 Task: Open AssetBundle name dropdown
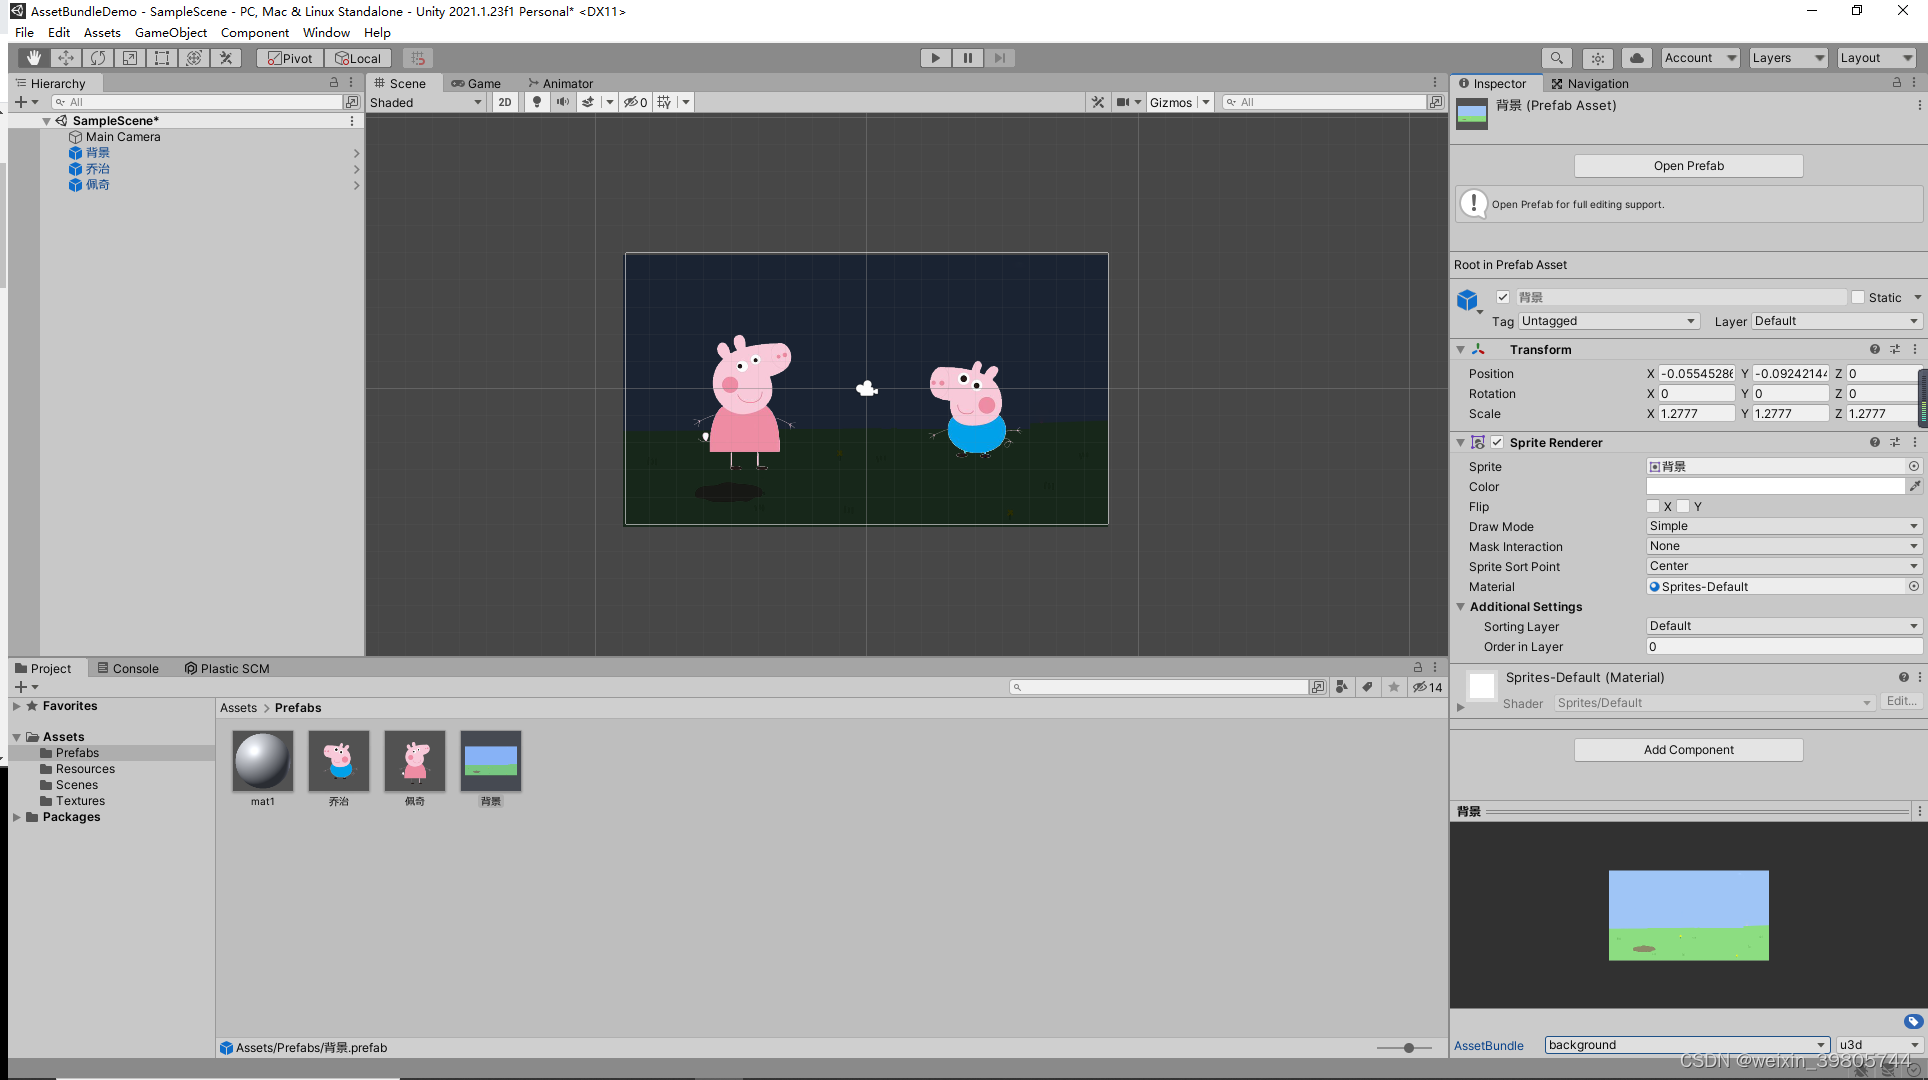pos(1687,1045)
